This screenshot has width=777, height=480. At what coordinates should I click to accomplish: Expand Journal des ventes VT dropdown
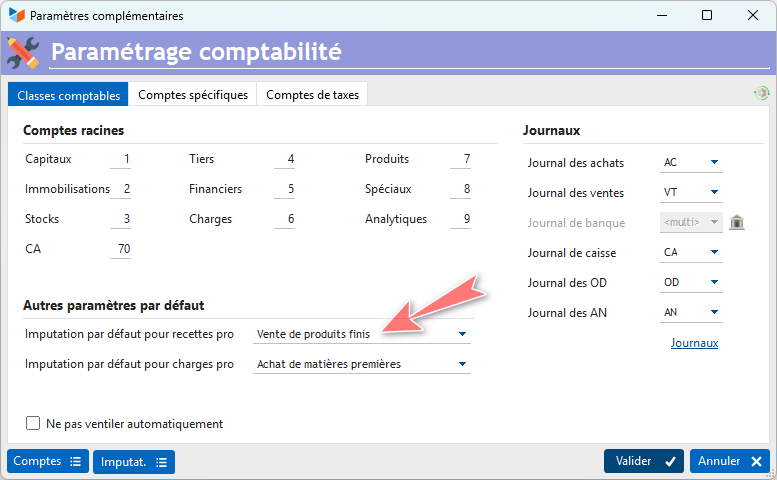point(691,192)
